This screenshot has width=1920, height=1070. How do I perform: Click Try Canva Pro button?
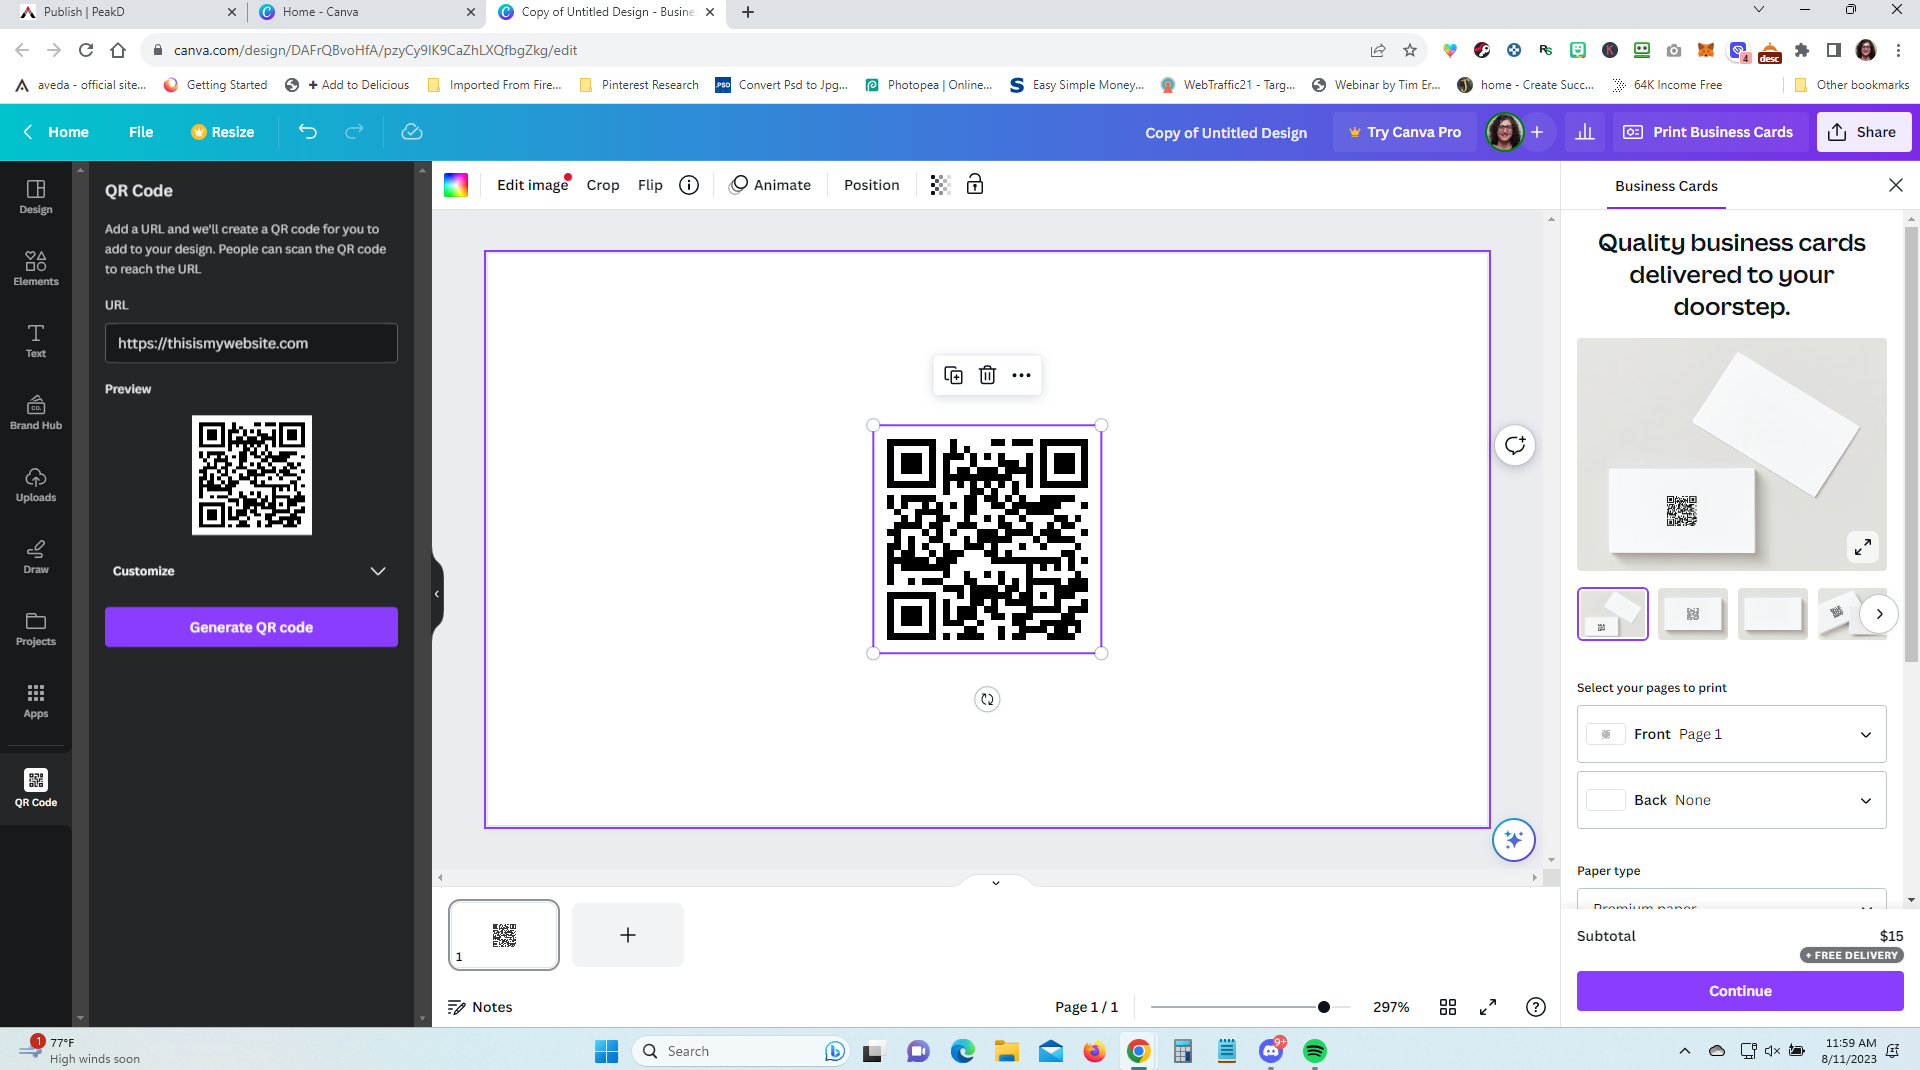(1404, 132)
